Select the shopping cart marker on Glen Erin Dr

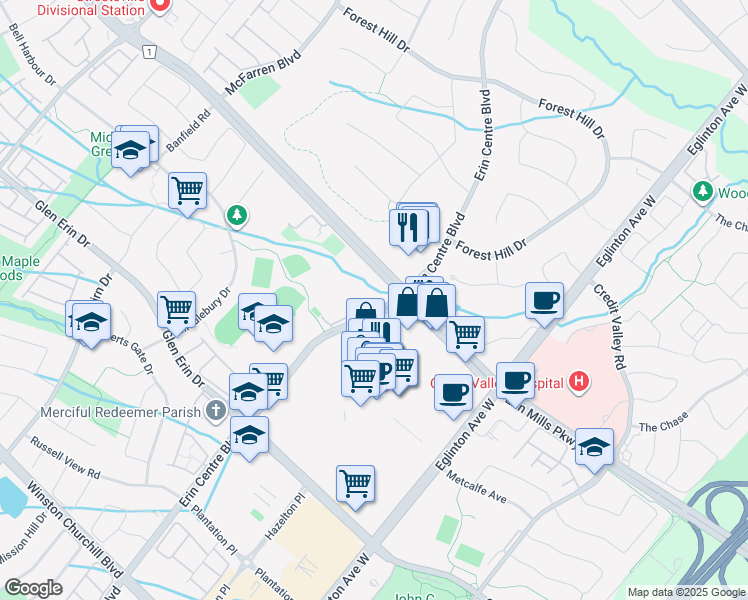(x=177, y=311)
